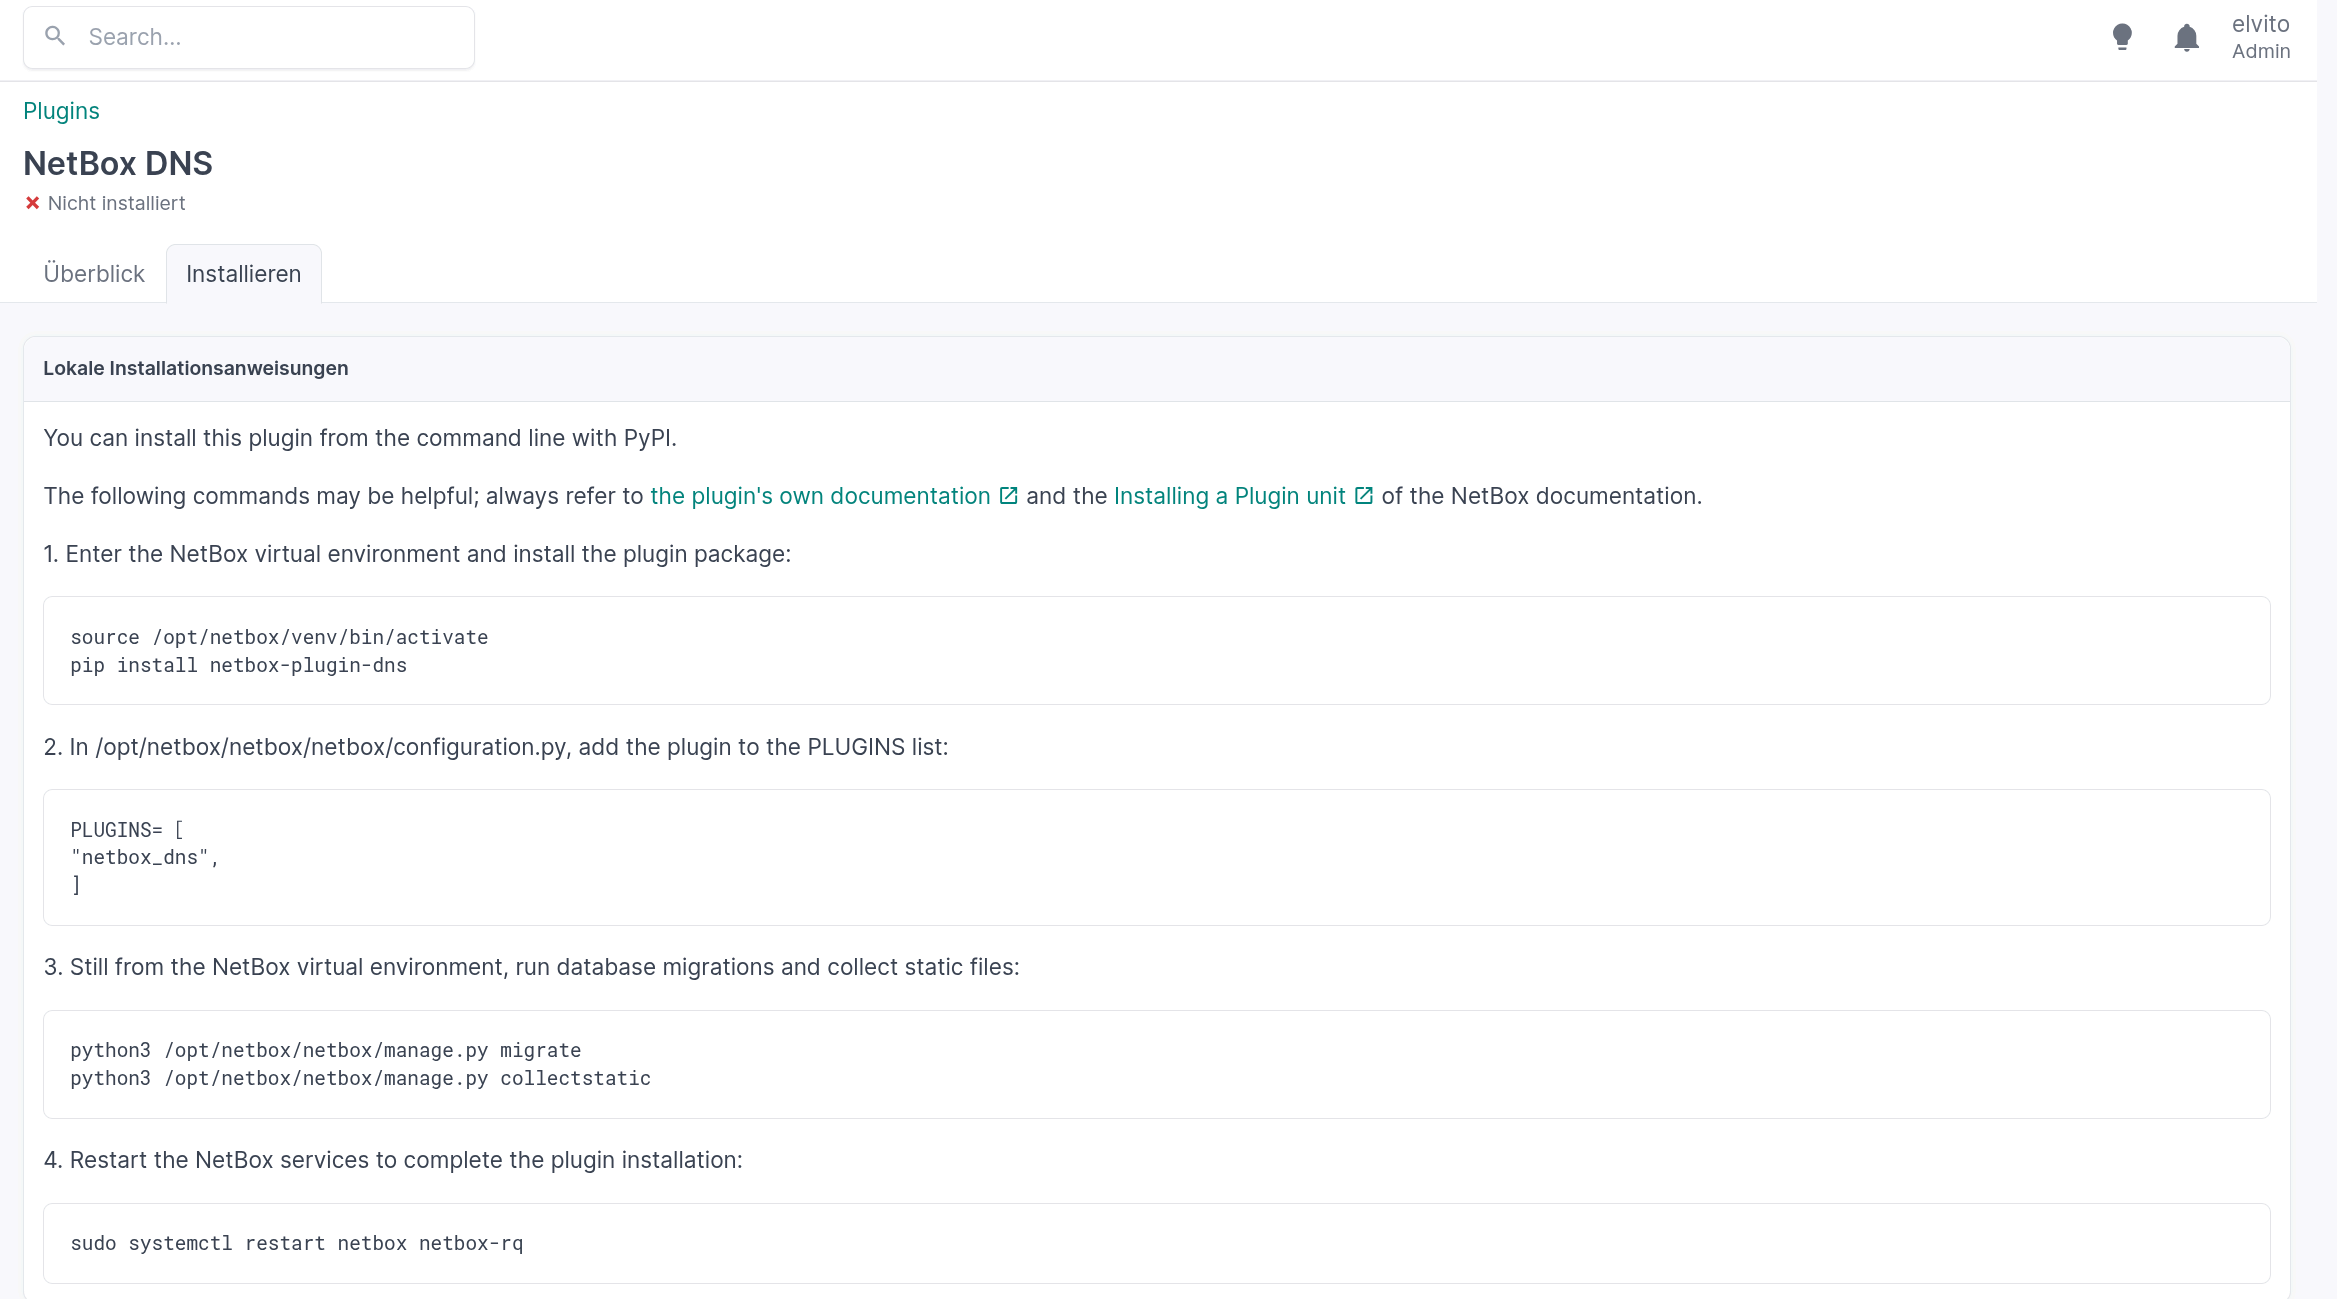Open the plugin's own documentation link
This screenshot has height=1299, width=2337.
[x=820, y=496]
